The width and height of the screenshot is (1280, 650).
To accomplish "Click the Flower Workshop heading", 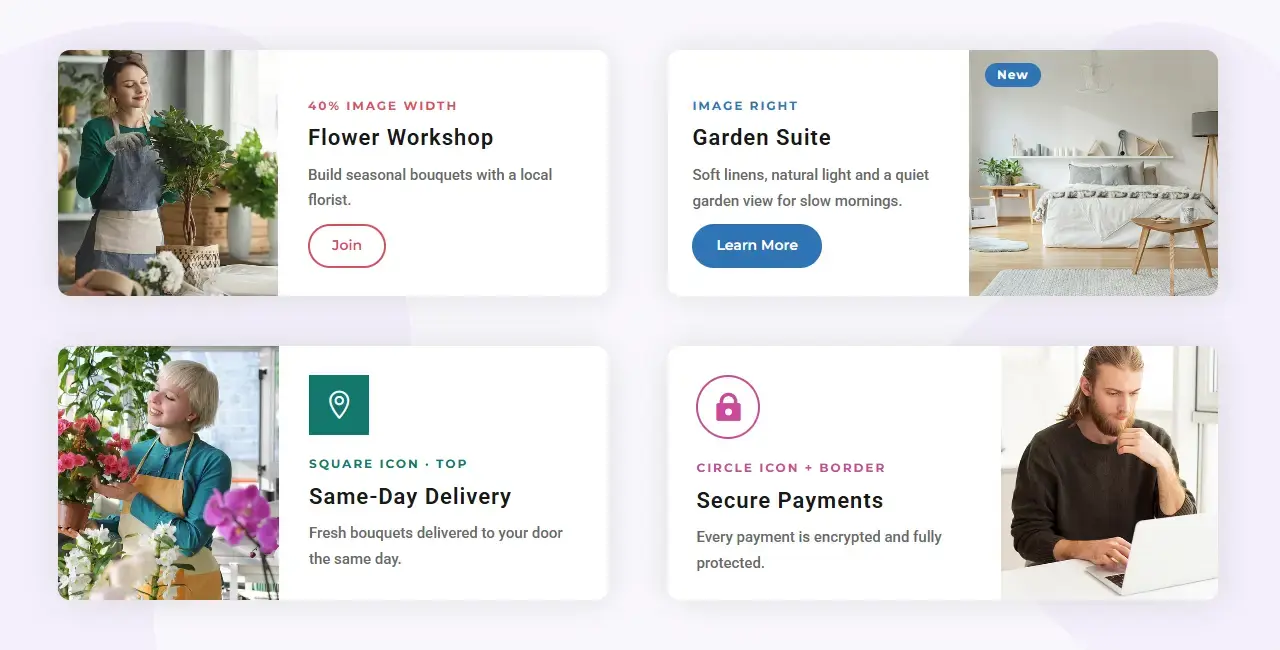I will coord(400,138).
